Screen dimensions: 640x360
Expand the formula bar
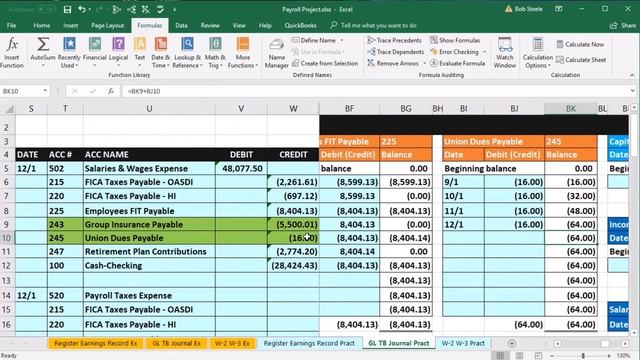click(x=632, y=91)
